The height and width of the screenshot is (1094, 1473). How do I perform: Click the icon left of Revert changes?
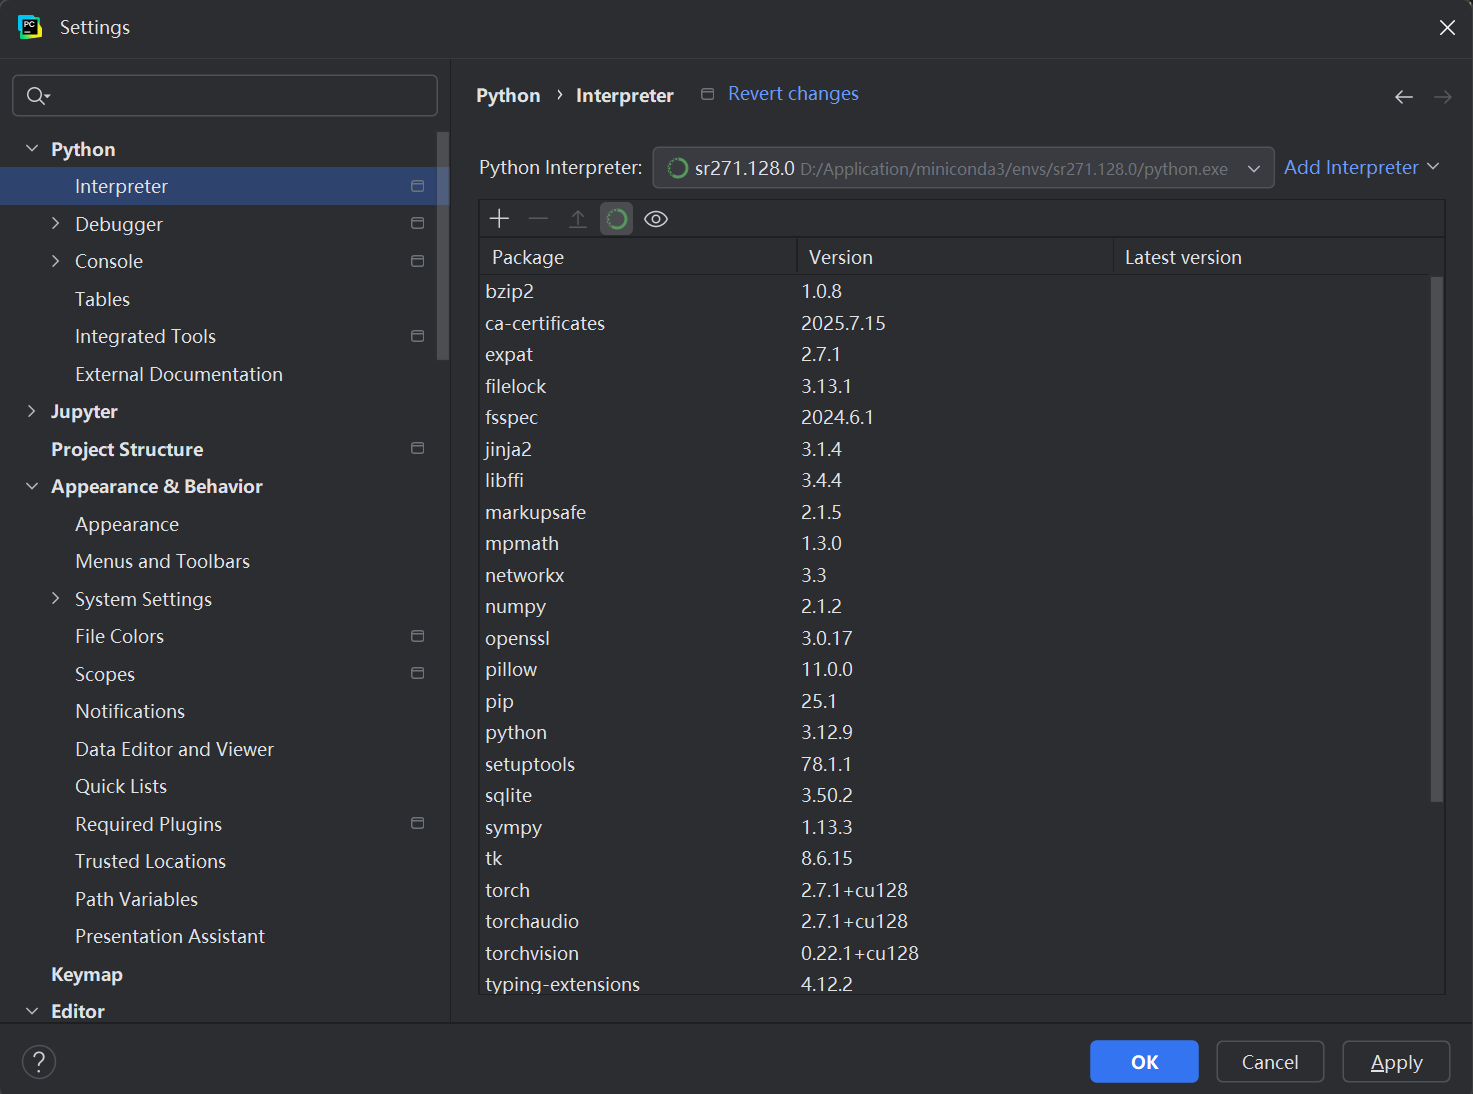click(707, 94)
